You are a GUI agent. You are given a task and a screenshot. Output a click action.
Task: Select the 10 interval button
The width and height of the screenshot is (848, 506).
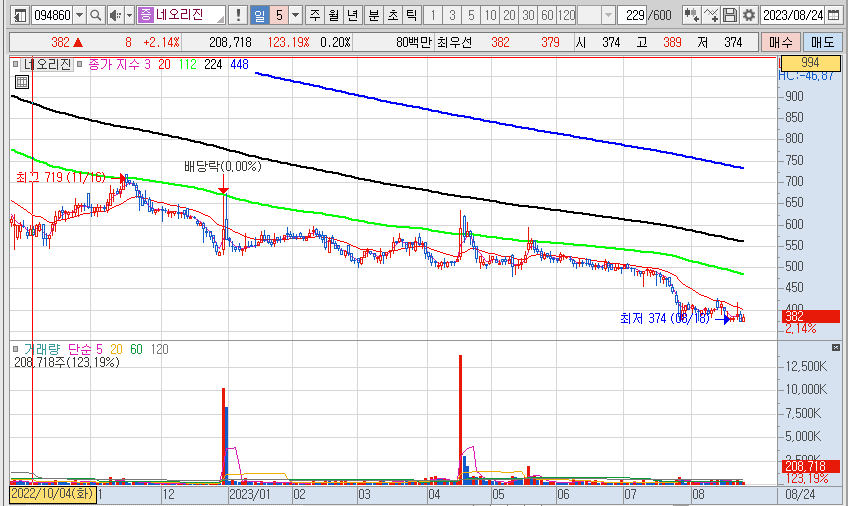490,15
